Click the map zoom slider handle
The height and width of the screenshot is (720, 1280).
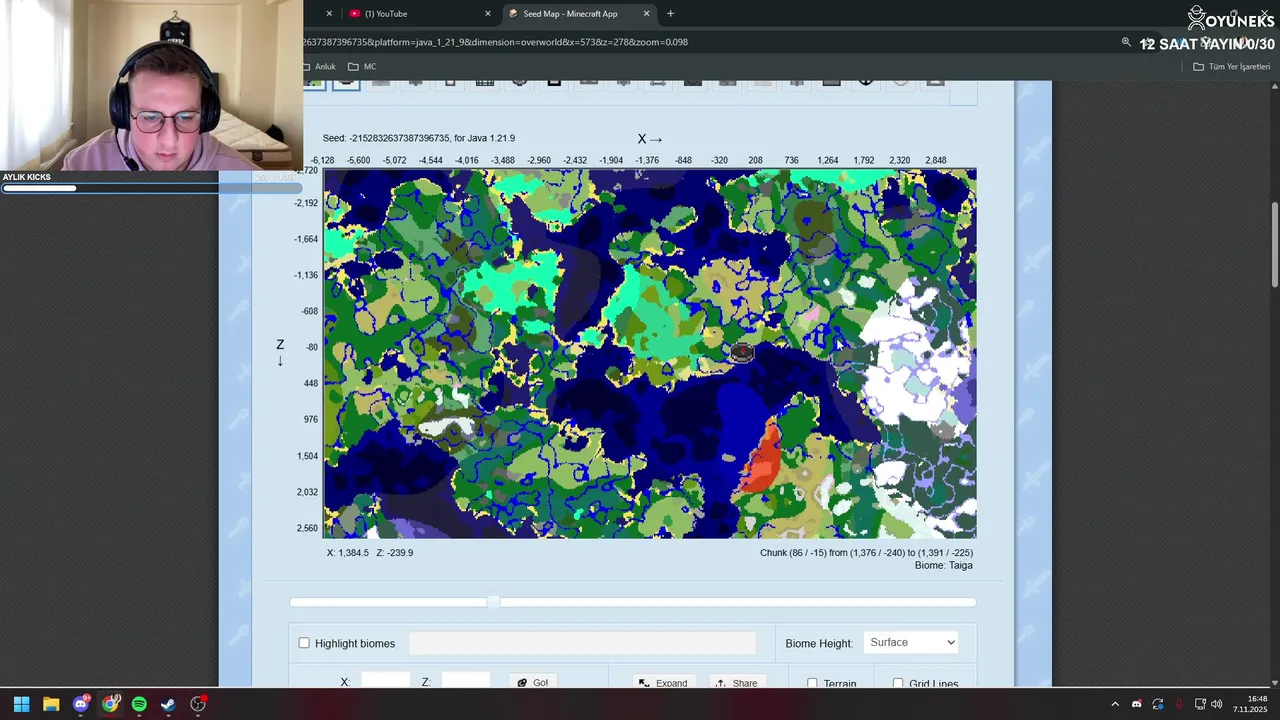click(494, 602)
